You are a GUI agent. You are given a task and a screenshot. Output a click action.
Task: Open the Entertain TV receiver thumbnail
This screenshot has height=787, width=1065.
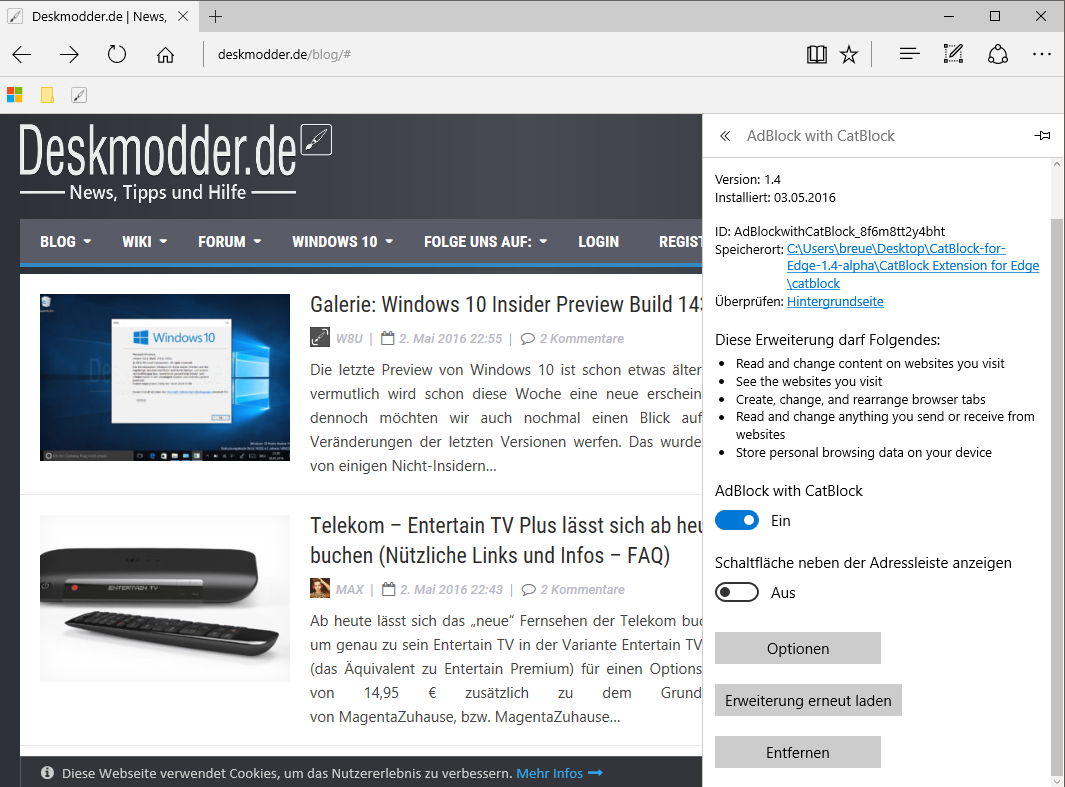pyautogui.click(x=165, y=598)
